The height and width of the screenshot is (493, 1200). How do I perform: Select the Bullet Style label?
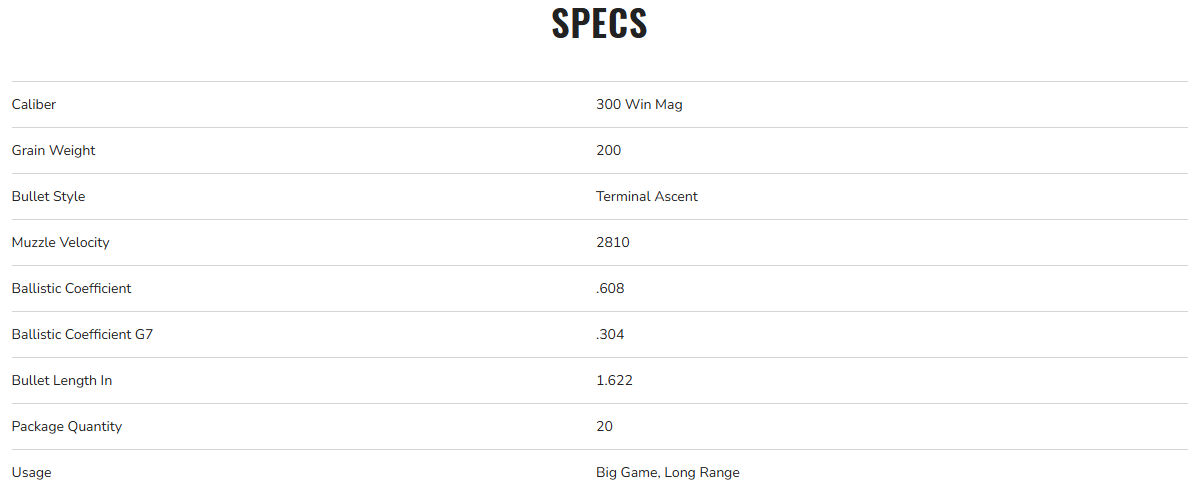(48, 196)
